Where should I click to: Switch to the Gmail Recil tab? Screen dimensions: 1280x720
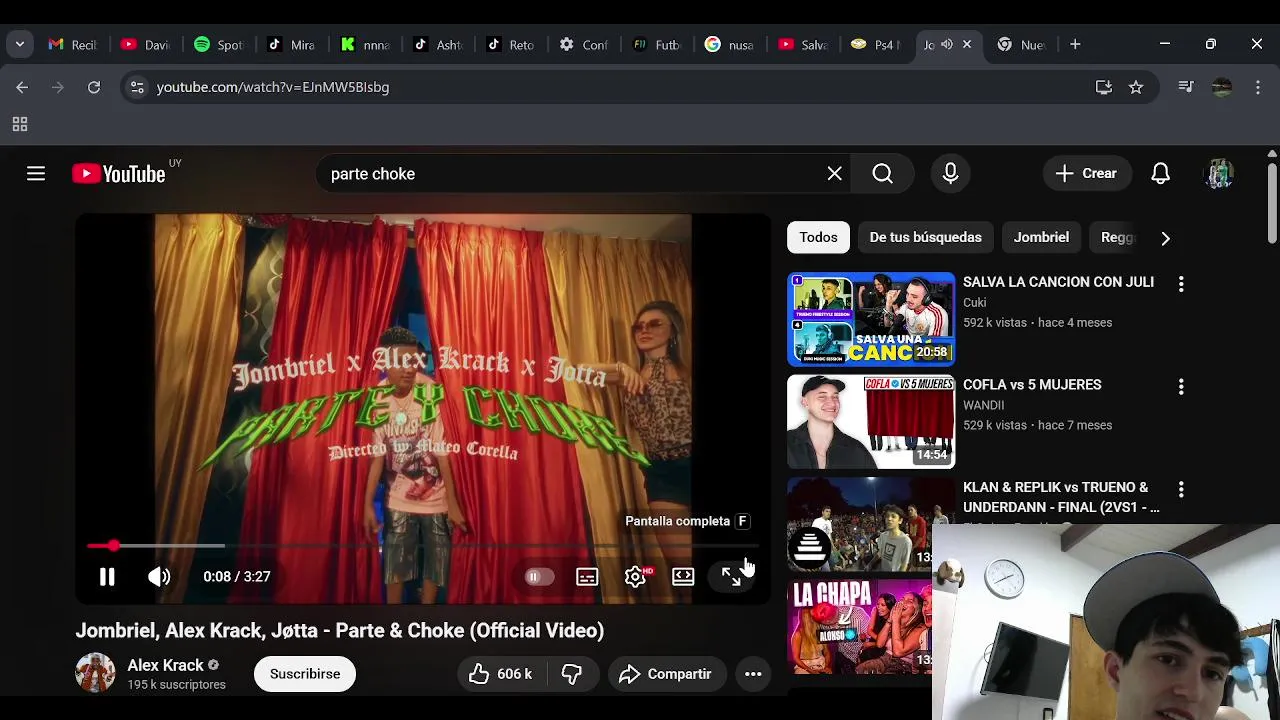coord(72,44)
